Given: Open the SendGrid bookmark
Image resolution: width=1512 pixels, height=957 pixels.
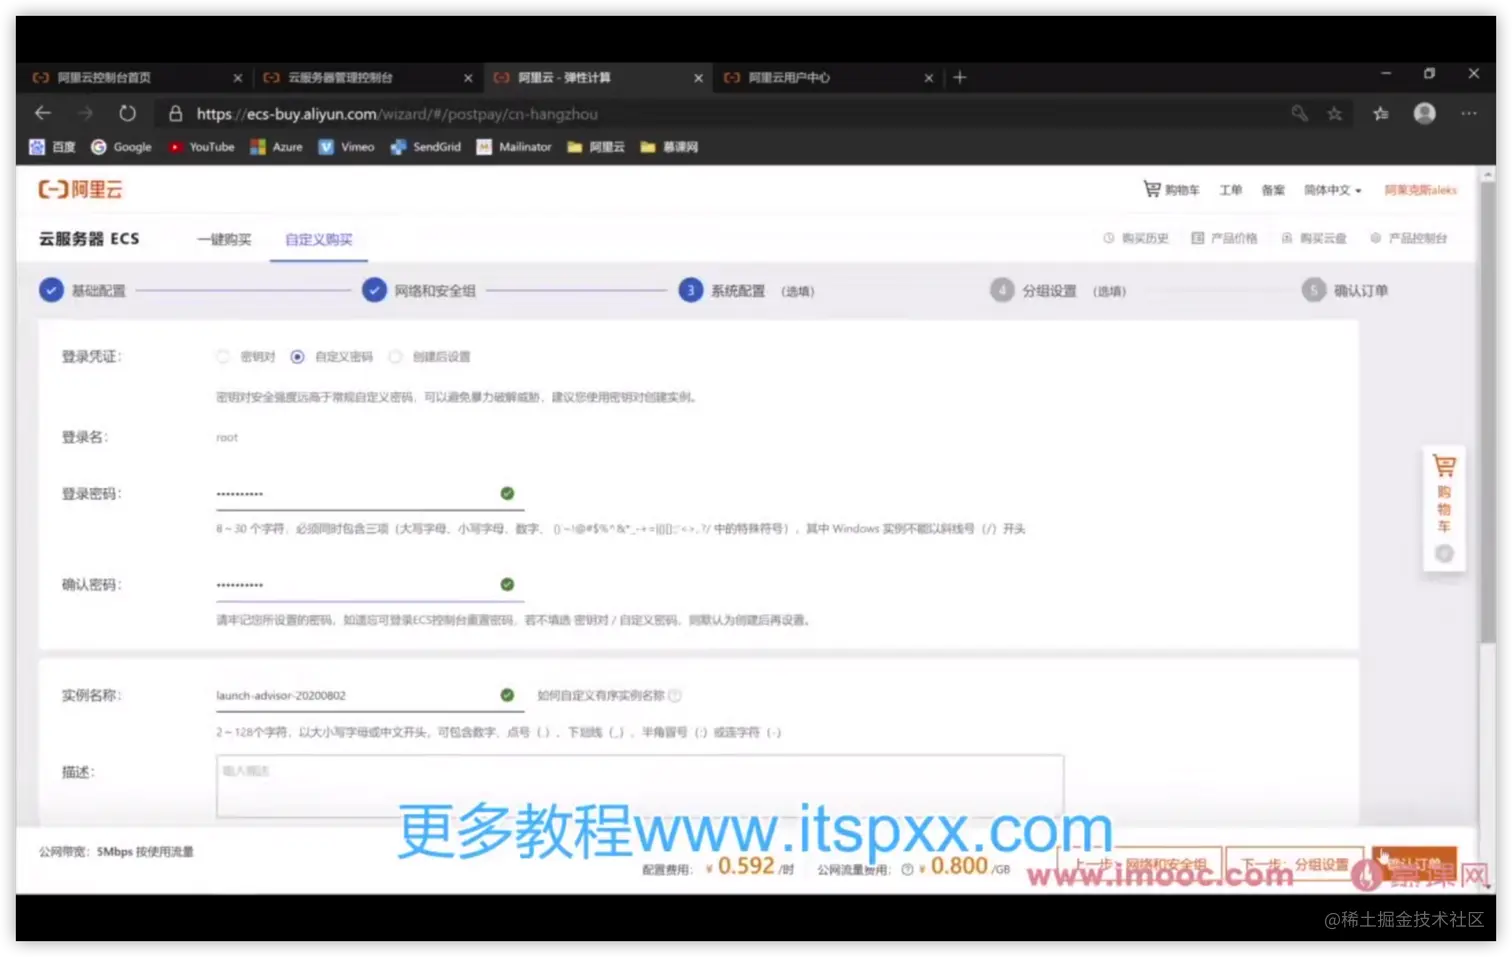Looking at the screenshot, I should [425, 147].
